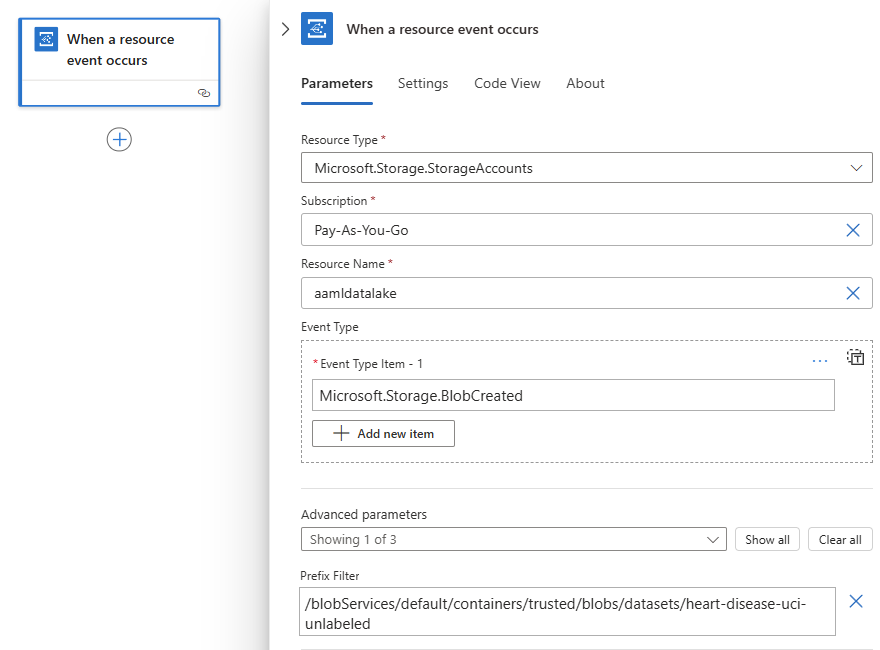Click the connection link icon on trigger card
The height and width of the screenshot is (650, 880).
[204, 93]
